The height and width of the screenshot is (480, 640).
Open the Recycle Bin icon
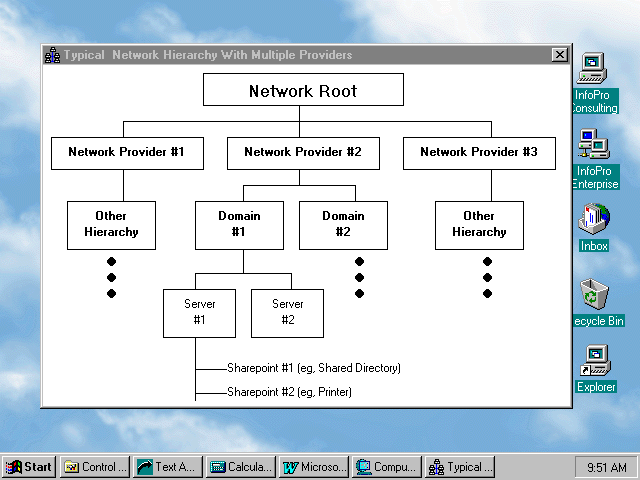click(x=594, y=296)
